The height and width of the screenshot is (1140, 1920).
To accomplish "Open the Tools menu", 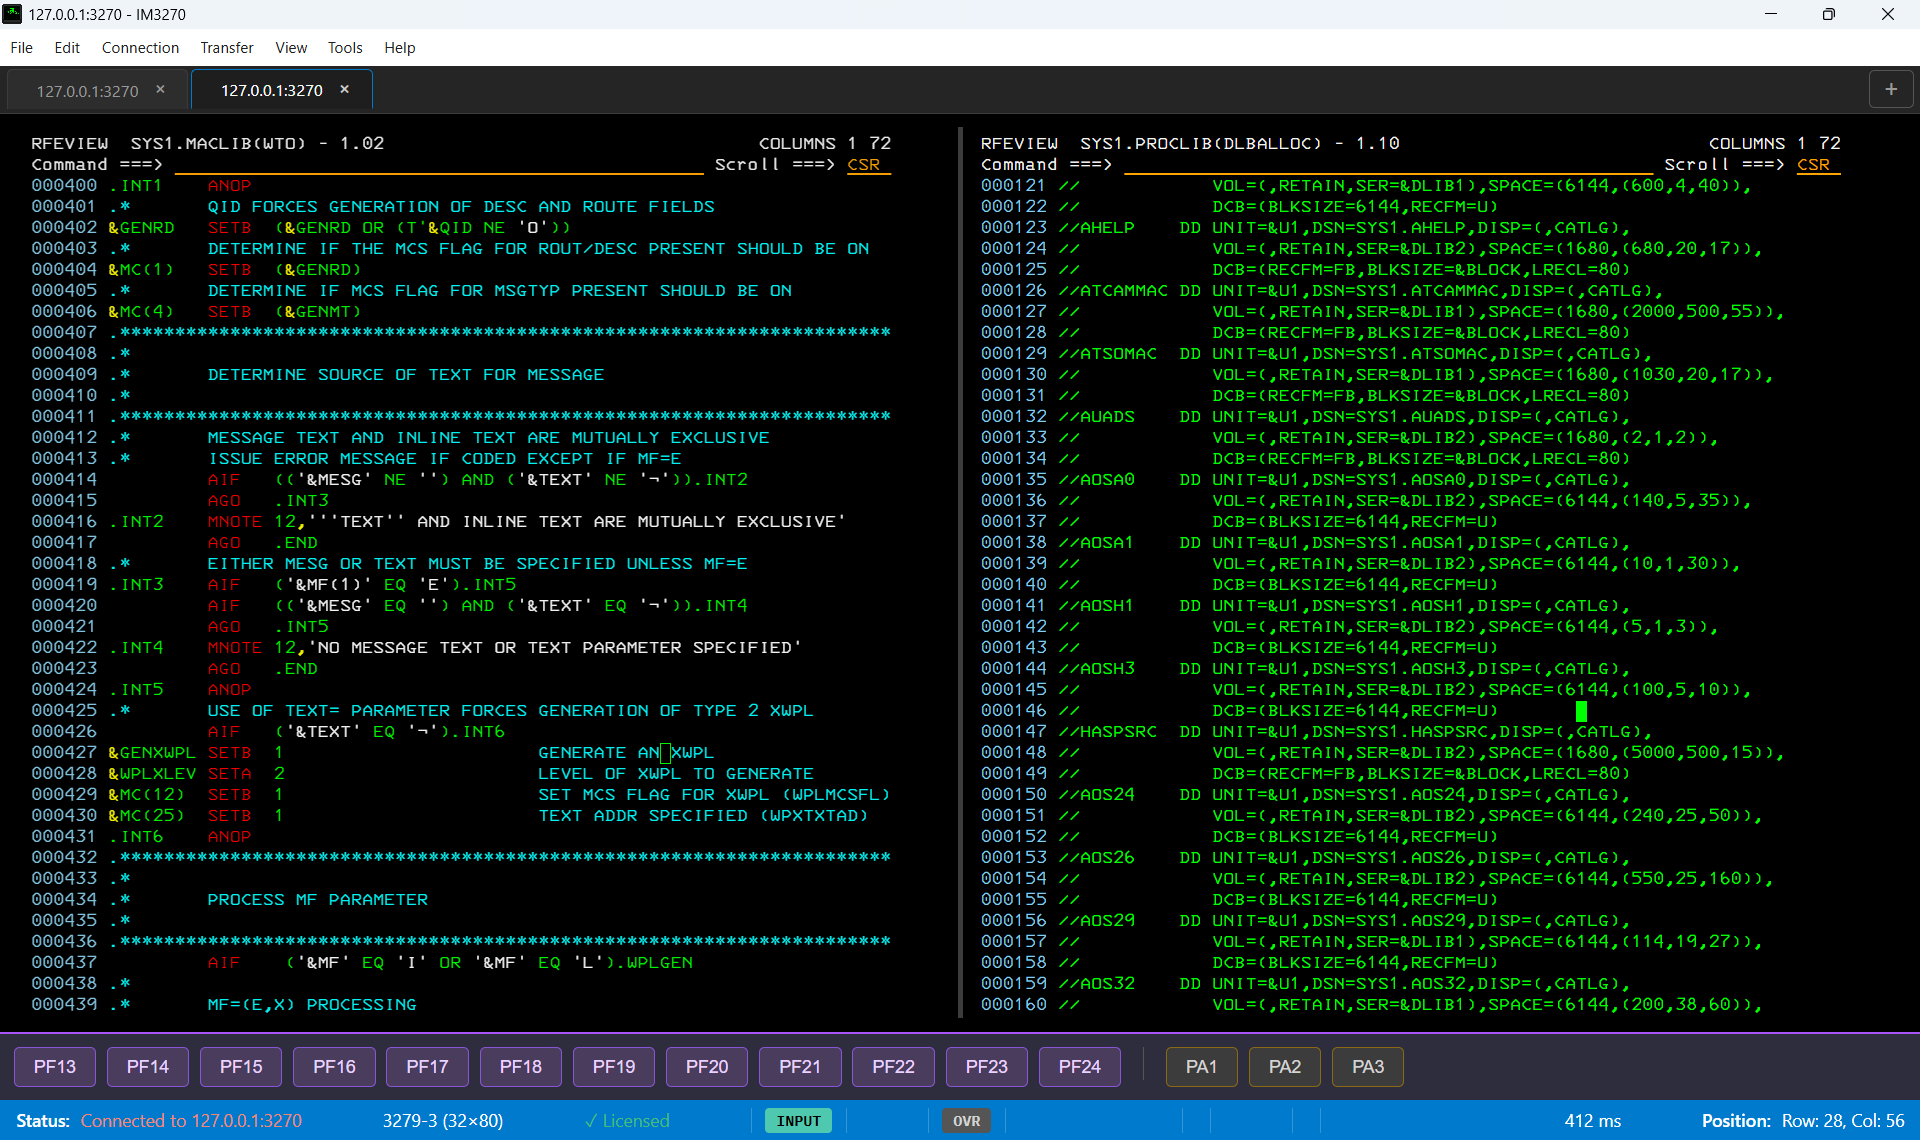I will pos(345,47).
